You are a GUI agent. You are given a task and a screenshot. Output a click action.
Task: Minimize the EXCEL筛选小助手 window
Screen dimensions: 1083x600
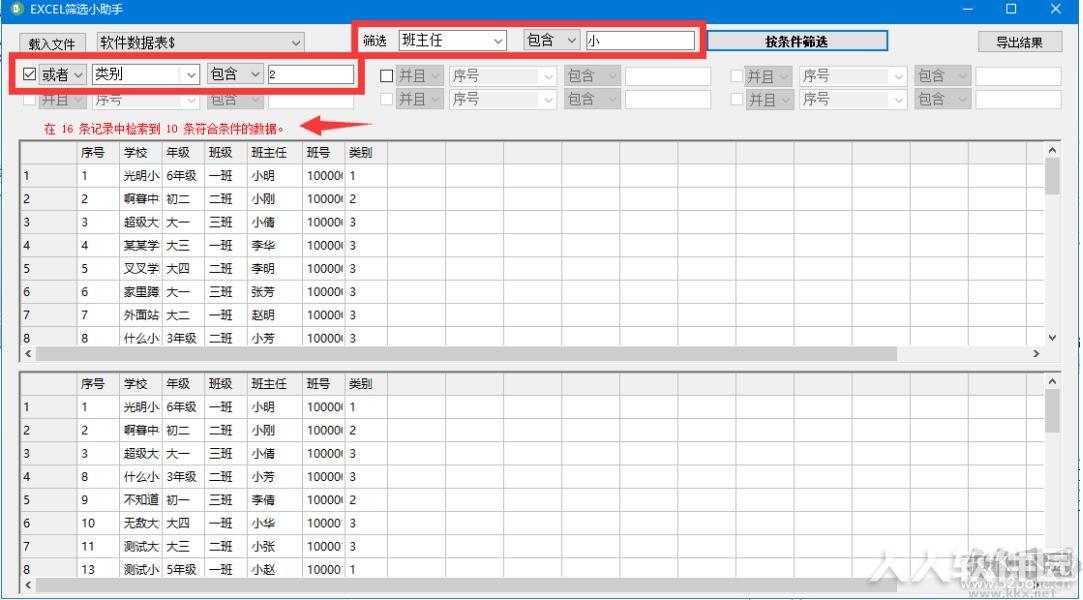[x=968, y=9]
